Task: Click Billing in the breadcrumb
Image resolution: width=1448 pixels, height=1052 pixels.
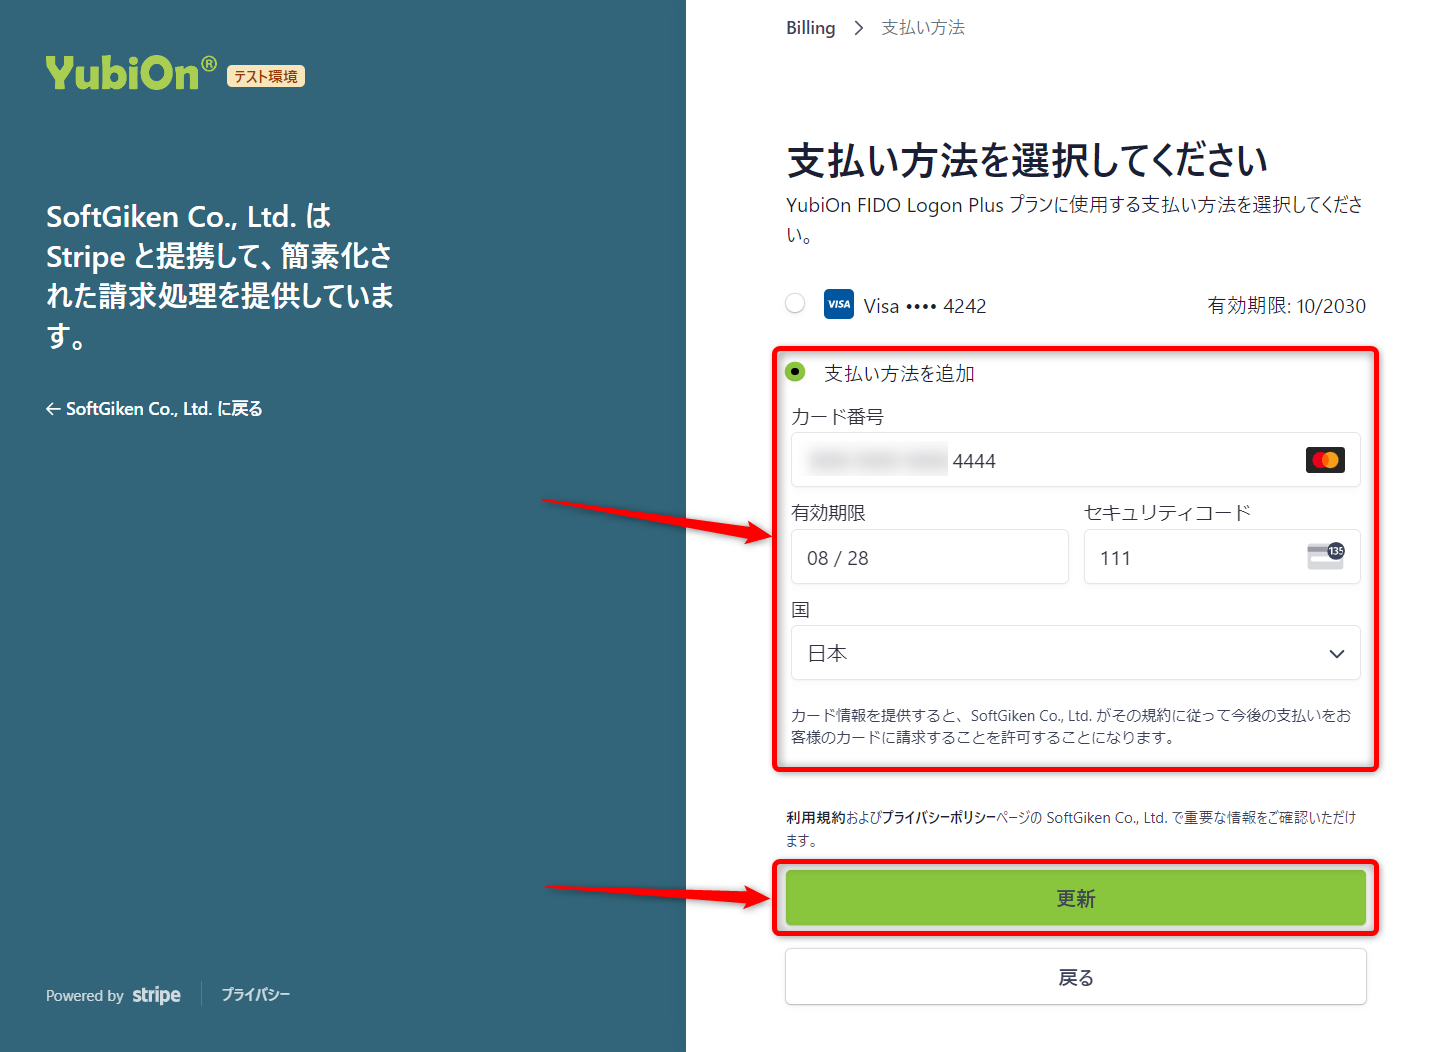Action: coord(810,28)
